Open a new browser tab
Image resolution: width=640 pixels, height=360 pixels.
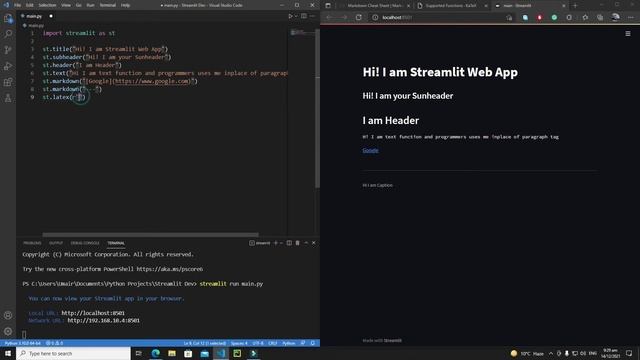(x=575, y=6)
